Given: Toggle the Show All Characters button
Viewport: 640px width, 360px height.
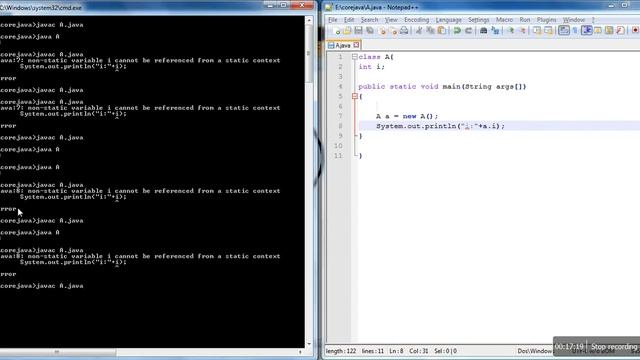Looking at the screenshot, I should (x=576, y=31).
